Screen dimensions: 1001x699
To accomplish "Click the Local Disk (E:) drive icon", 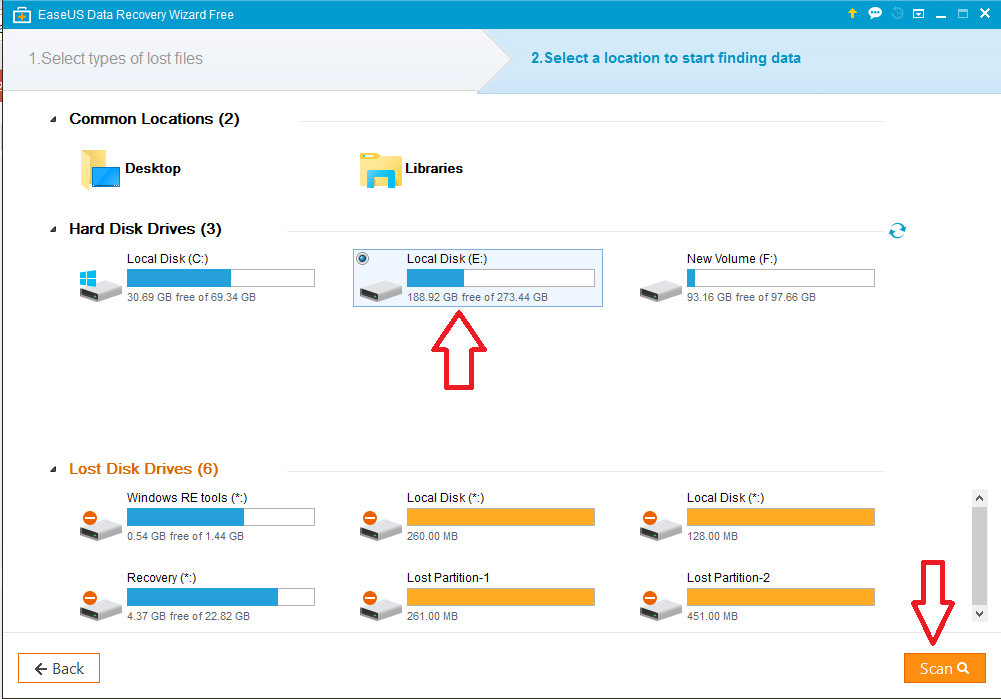I will point(380,290).
